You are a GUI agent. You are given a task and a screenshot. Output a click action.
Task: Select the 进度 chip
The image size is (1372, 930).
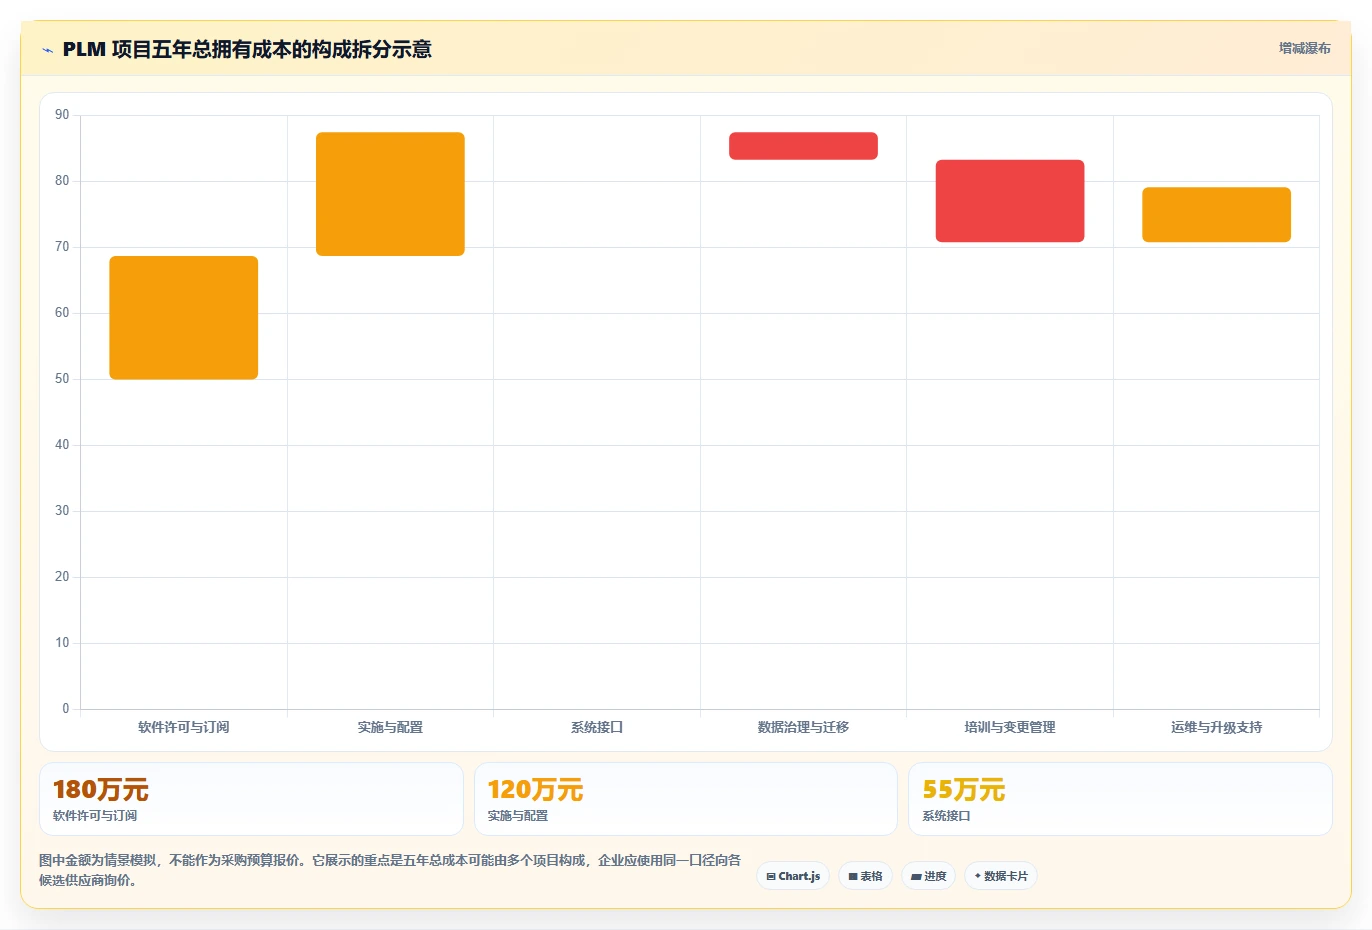[928, 876]
